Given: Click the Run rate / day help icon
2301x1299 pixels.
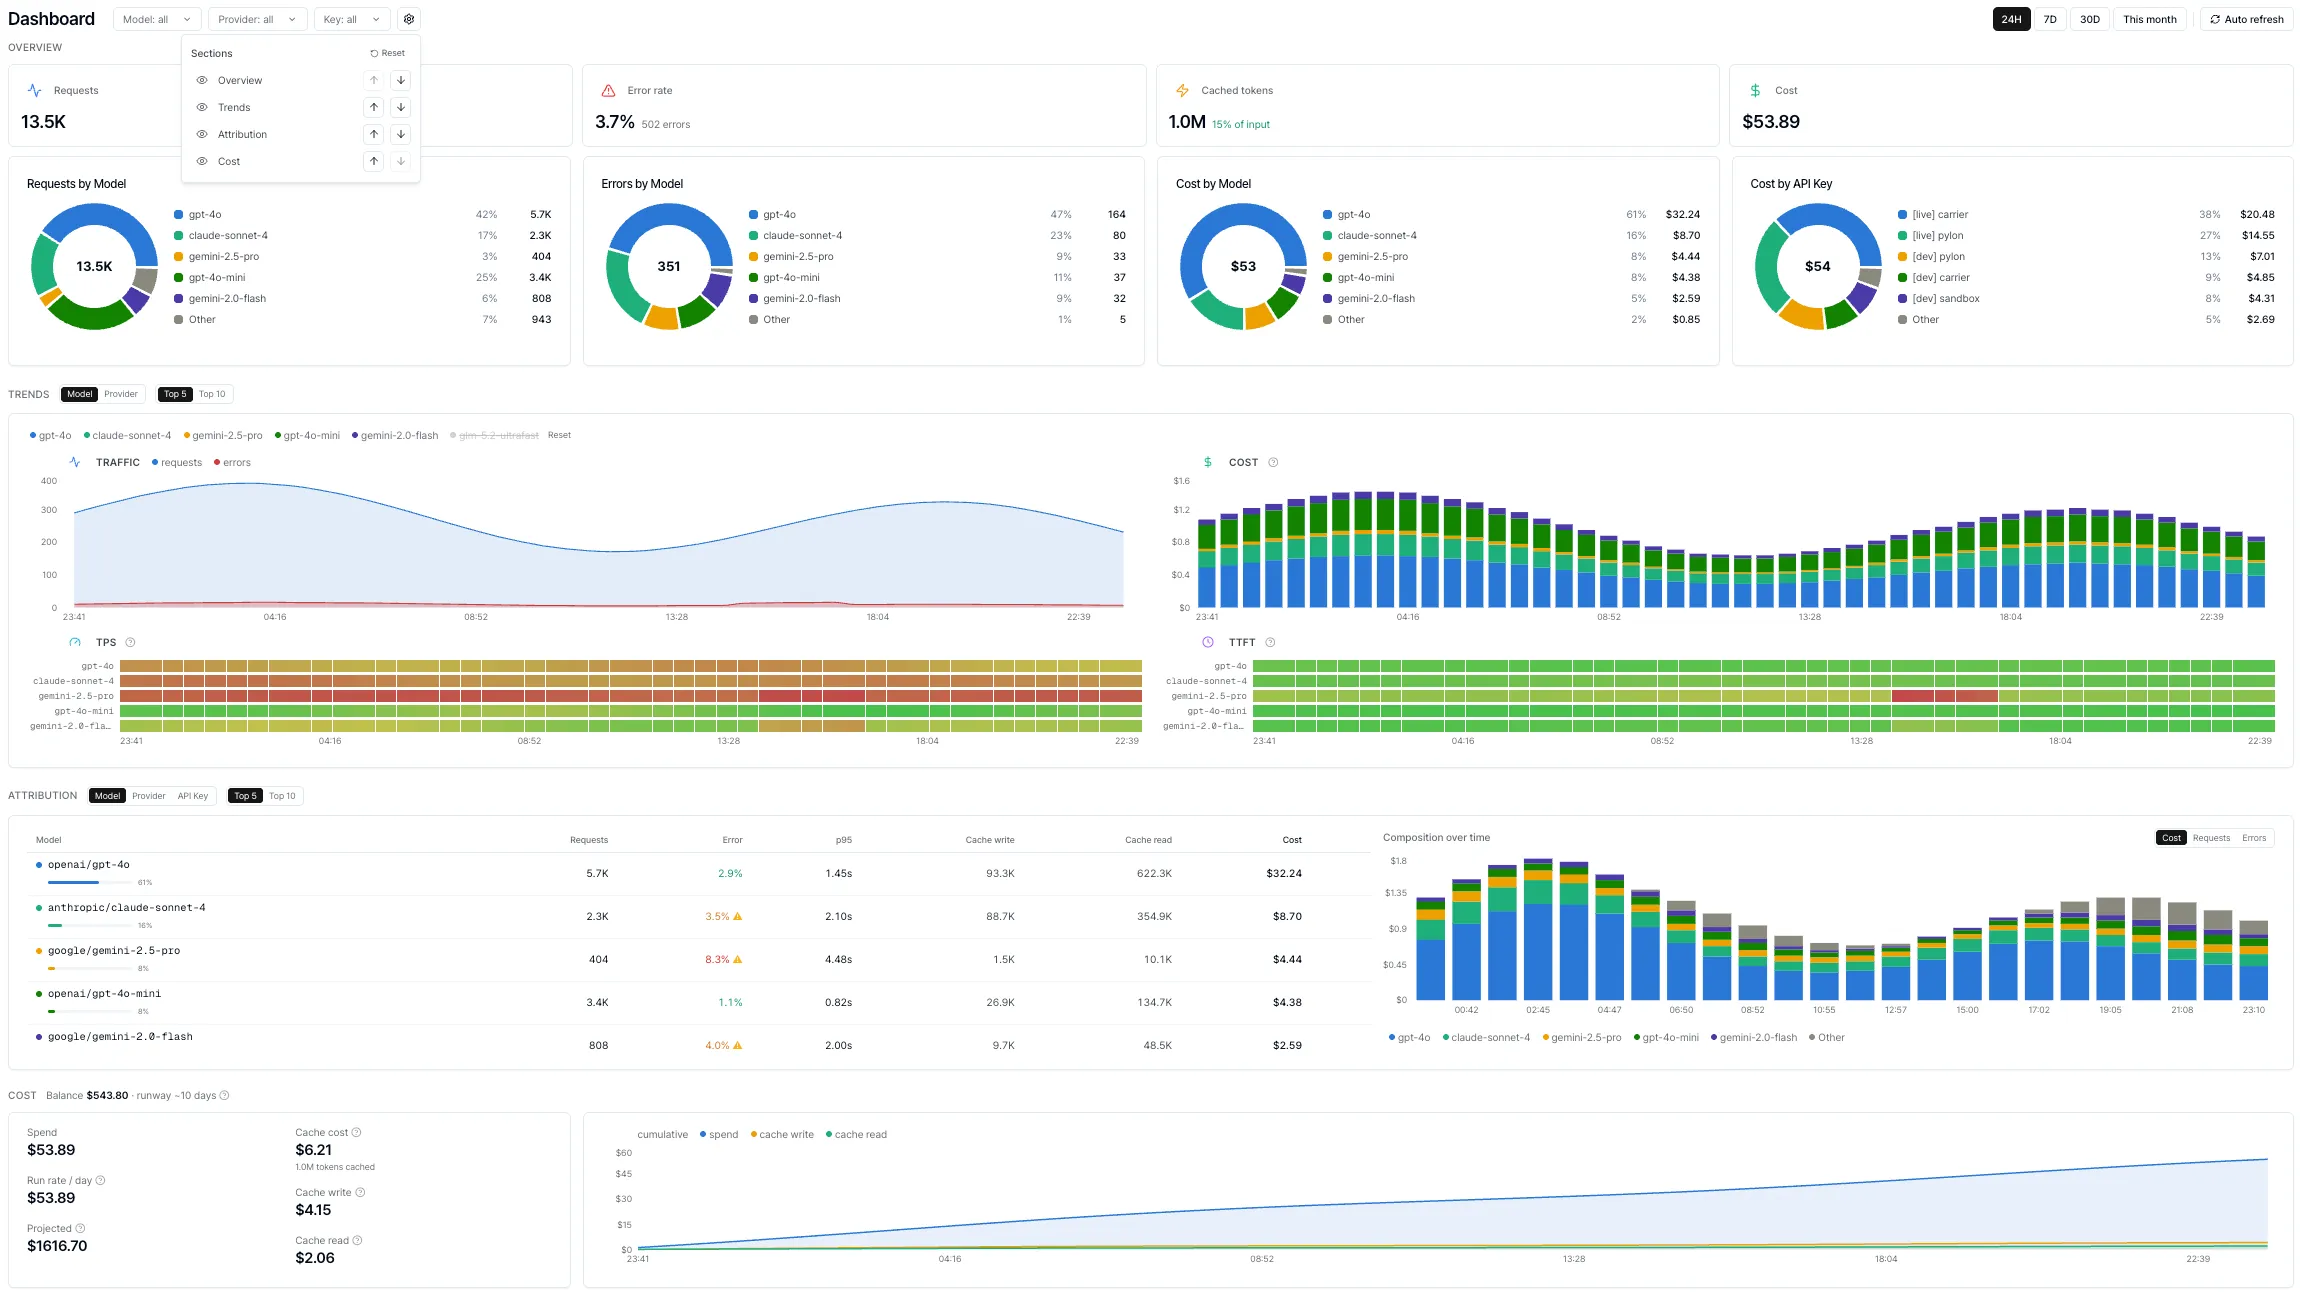Looking at the screenshot, I should [100, 1180].
